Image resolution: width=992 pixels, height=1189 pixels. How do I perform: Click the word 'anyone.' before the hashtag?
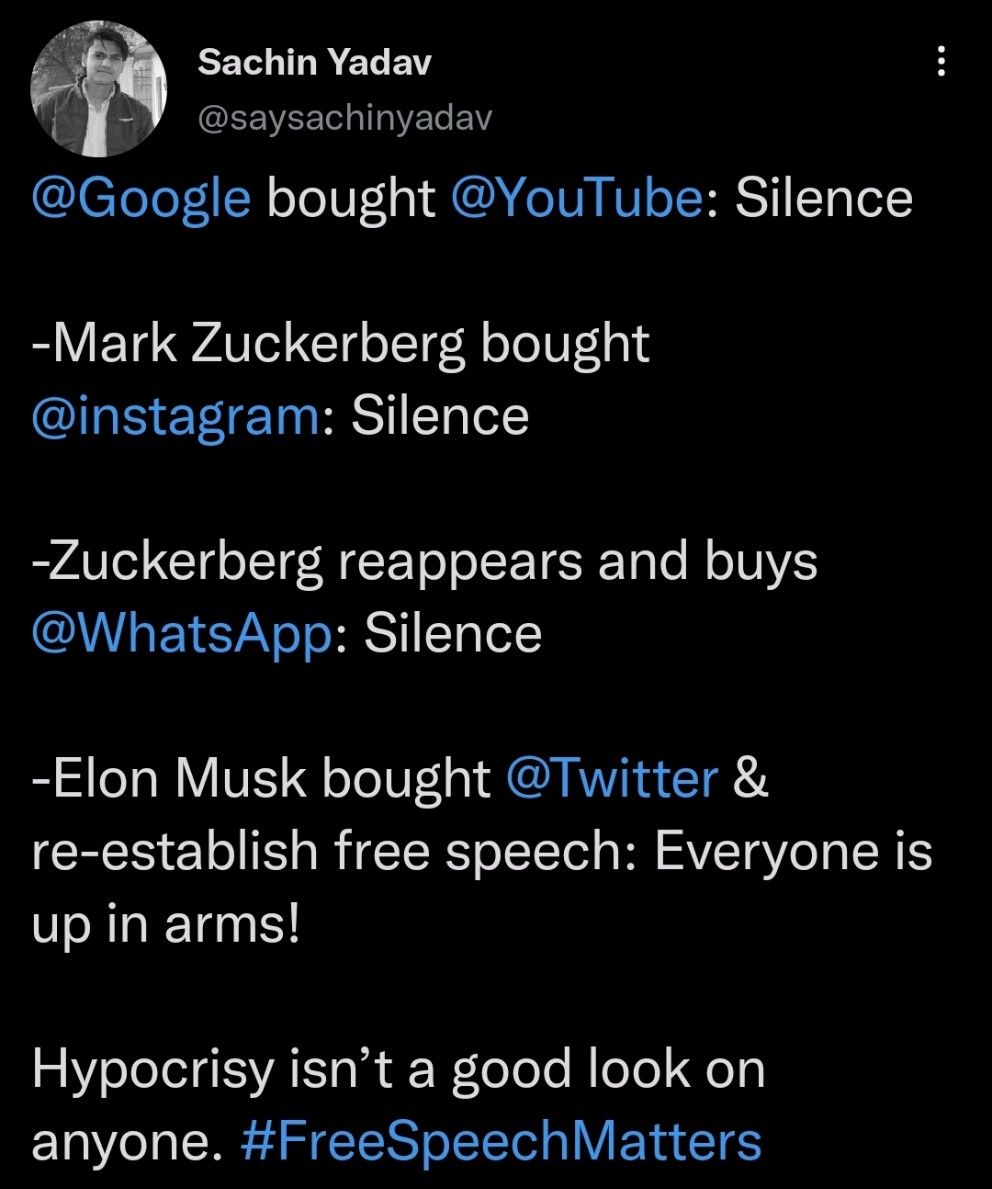(x=127, y=1143)
